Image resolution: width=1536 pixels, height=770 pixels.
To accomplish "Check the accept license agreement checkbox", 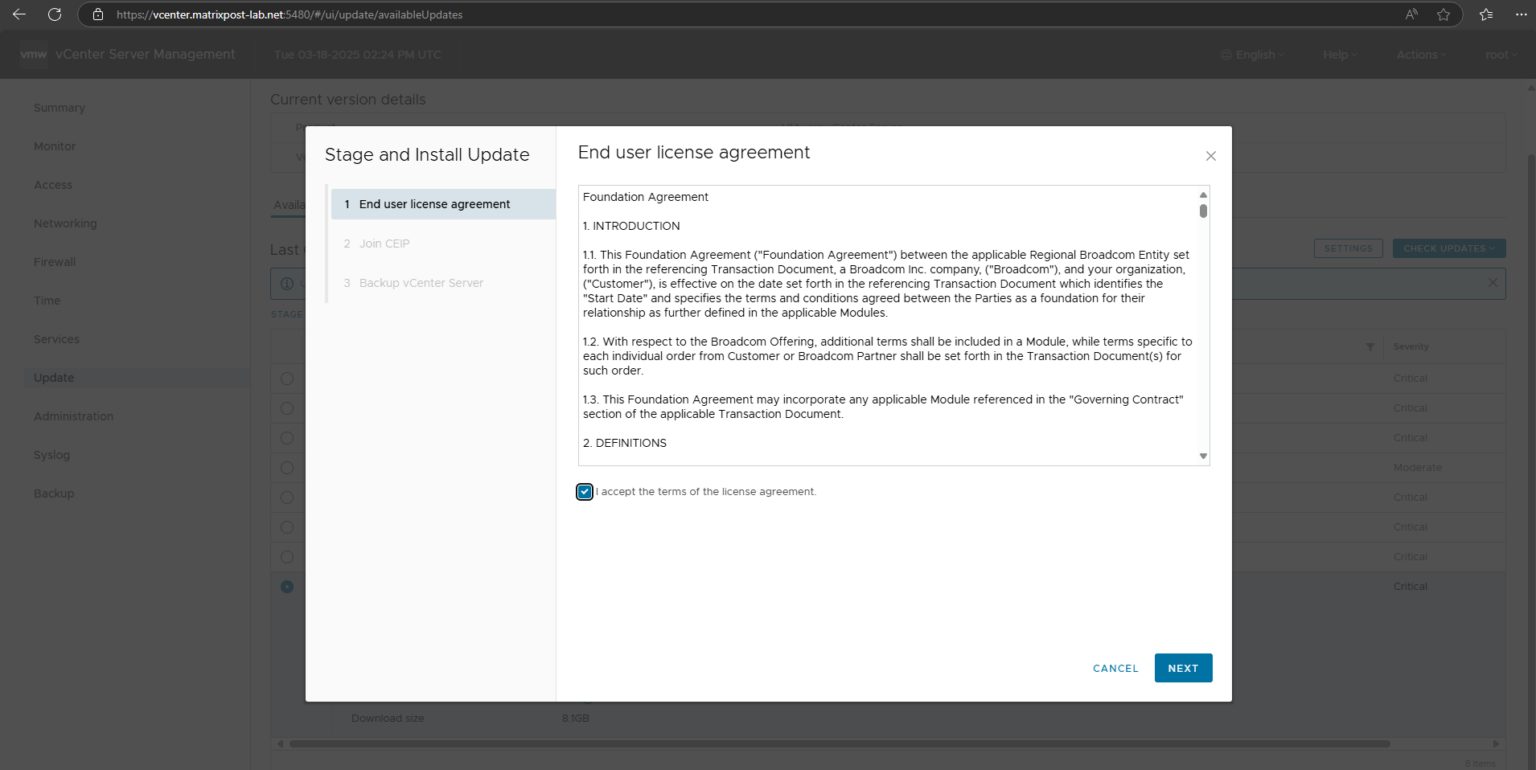I will pos(584,491).
